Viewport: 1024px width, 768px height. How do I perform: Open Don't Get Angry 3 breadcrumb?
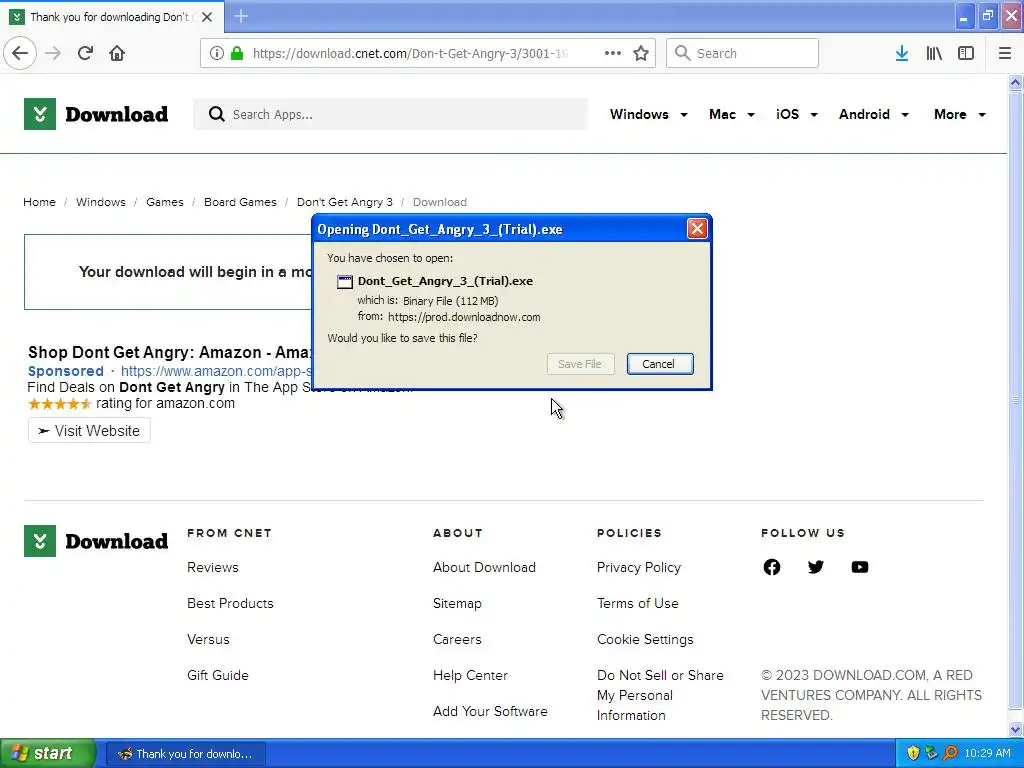click(x=345, y=202)
